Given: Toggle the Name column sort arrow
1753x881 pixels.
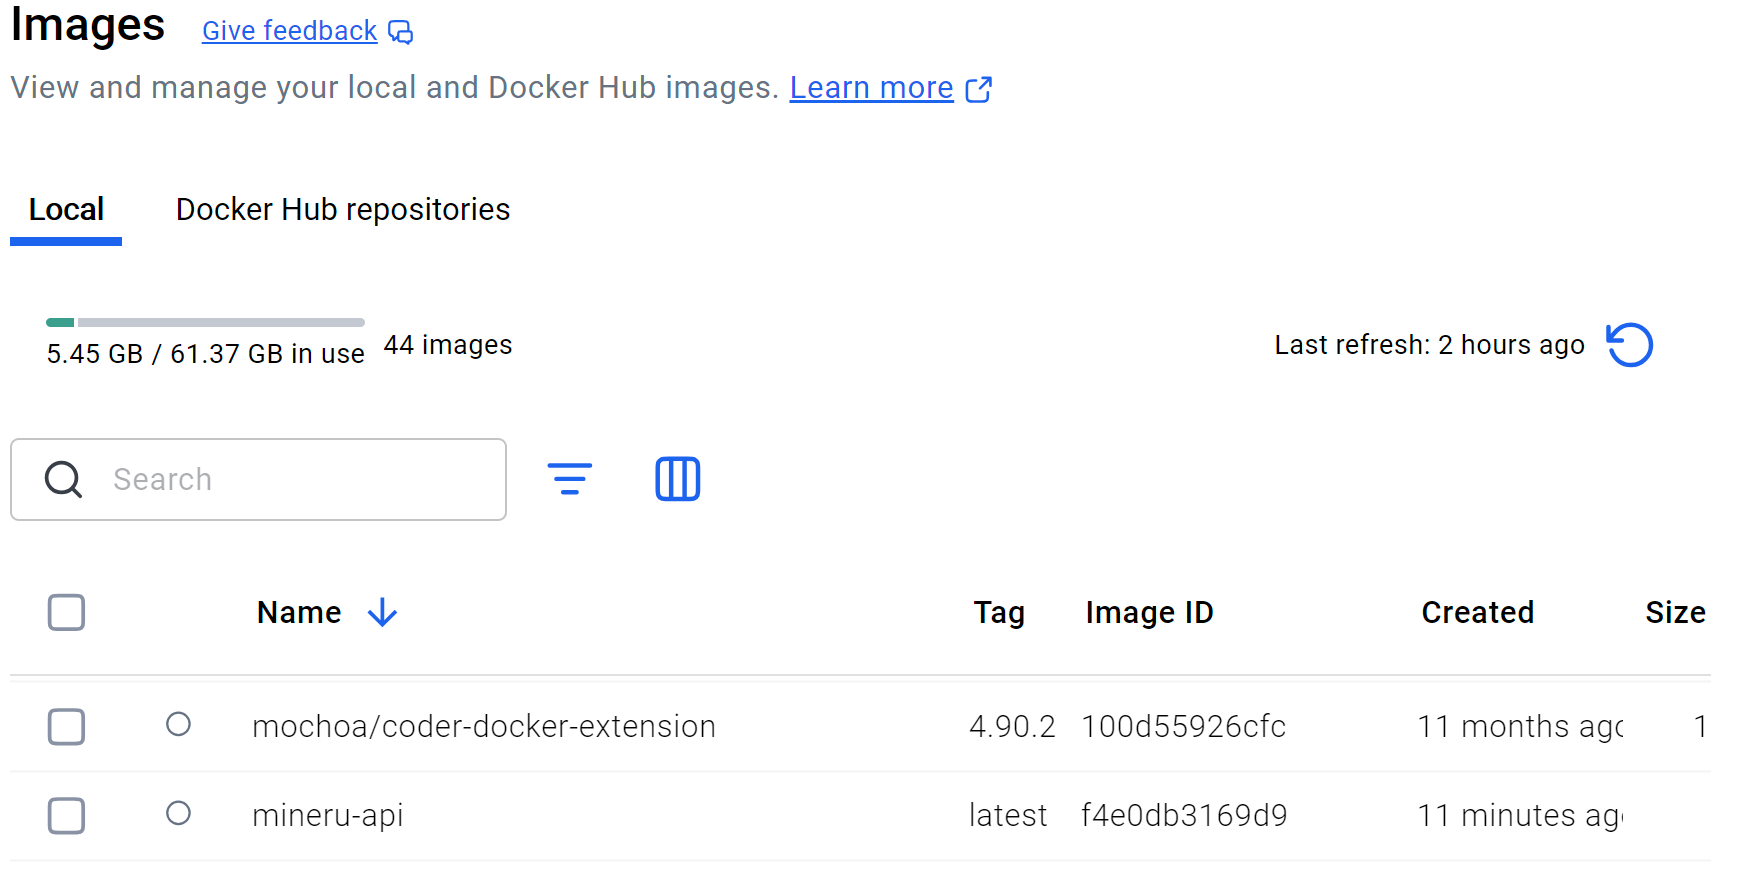Looking at the screenshot, I should point(382,612).
